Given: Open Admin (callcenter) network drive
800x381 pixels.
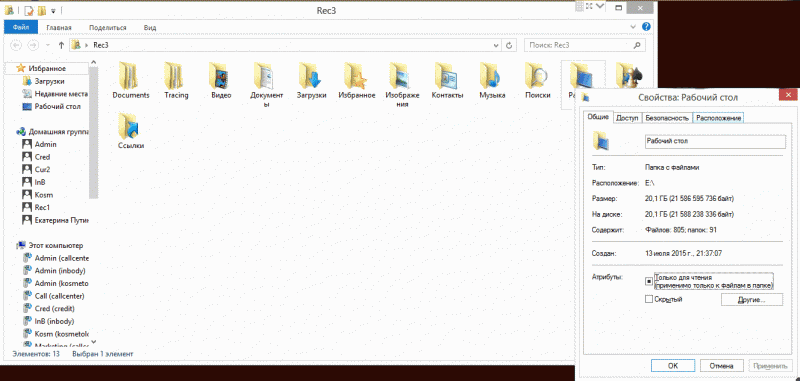Looking at the screenshot, I should (56, 258).
